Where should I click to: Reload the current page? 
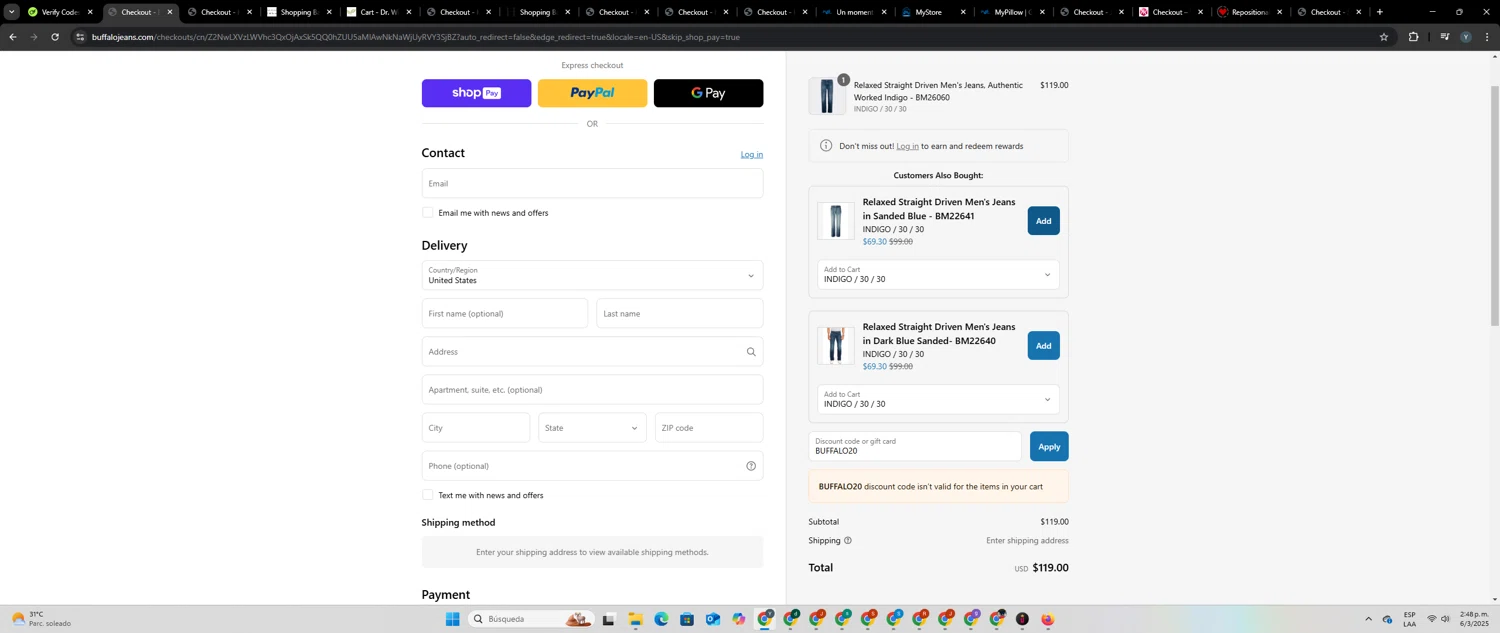tap(54, 37)
